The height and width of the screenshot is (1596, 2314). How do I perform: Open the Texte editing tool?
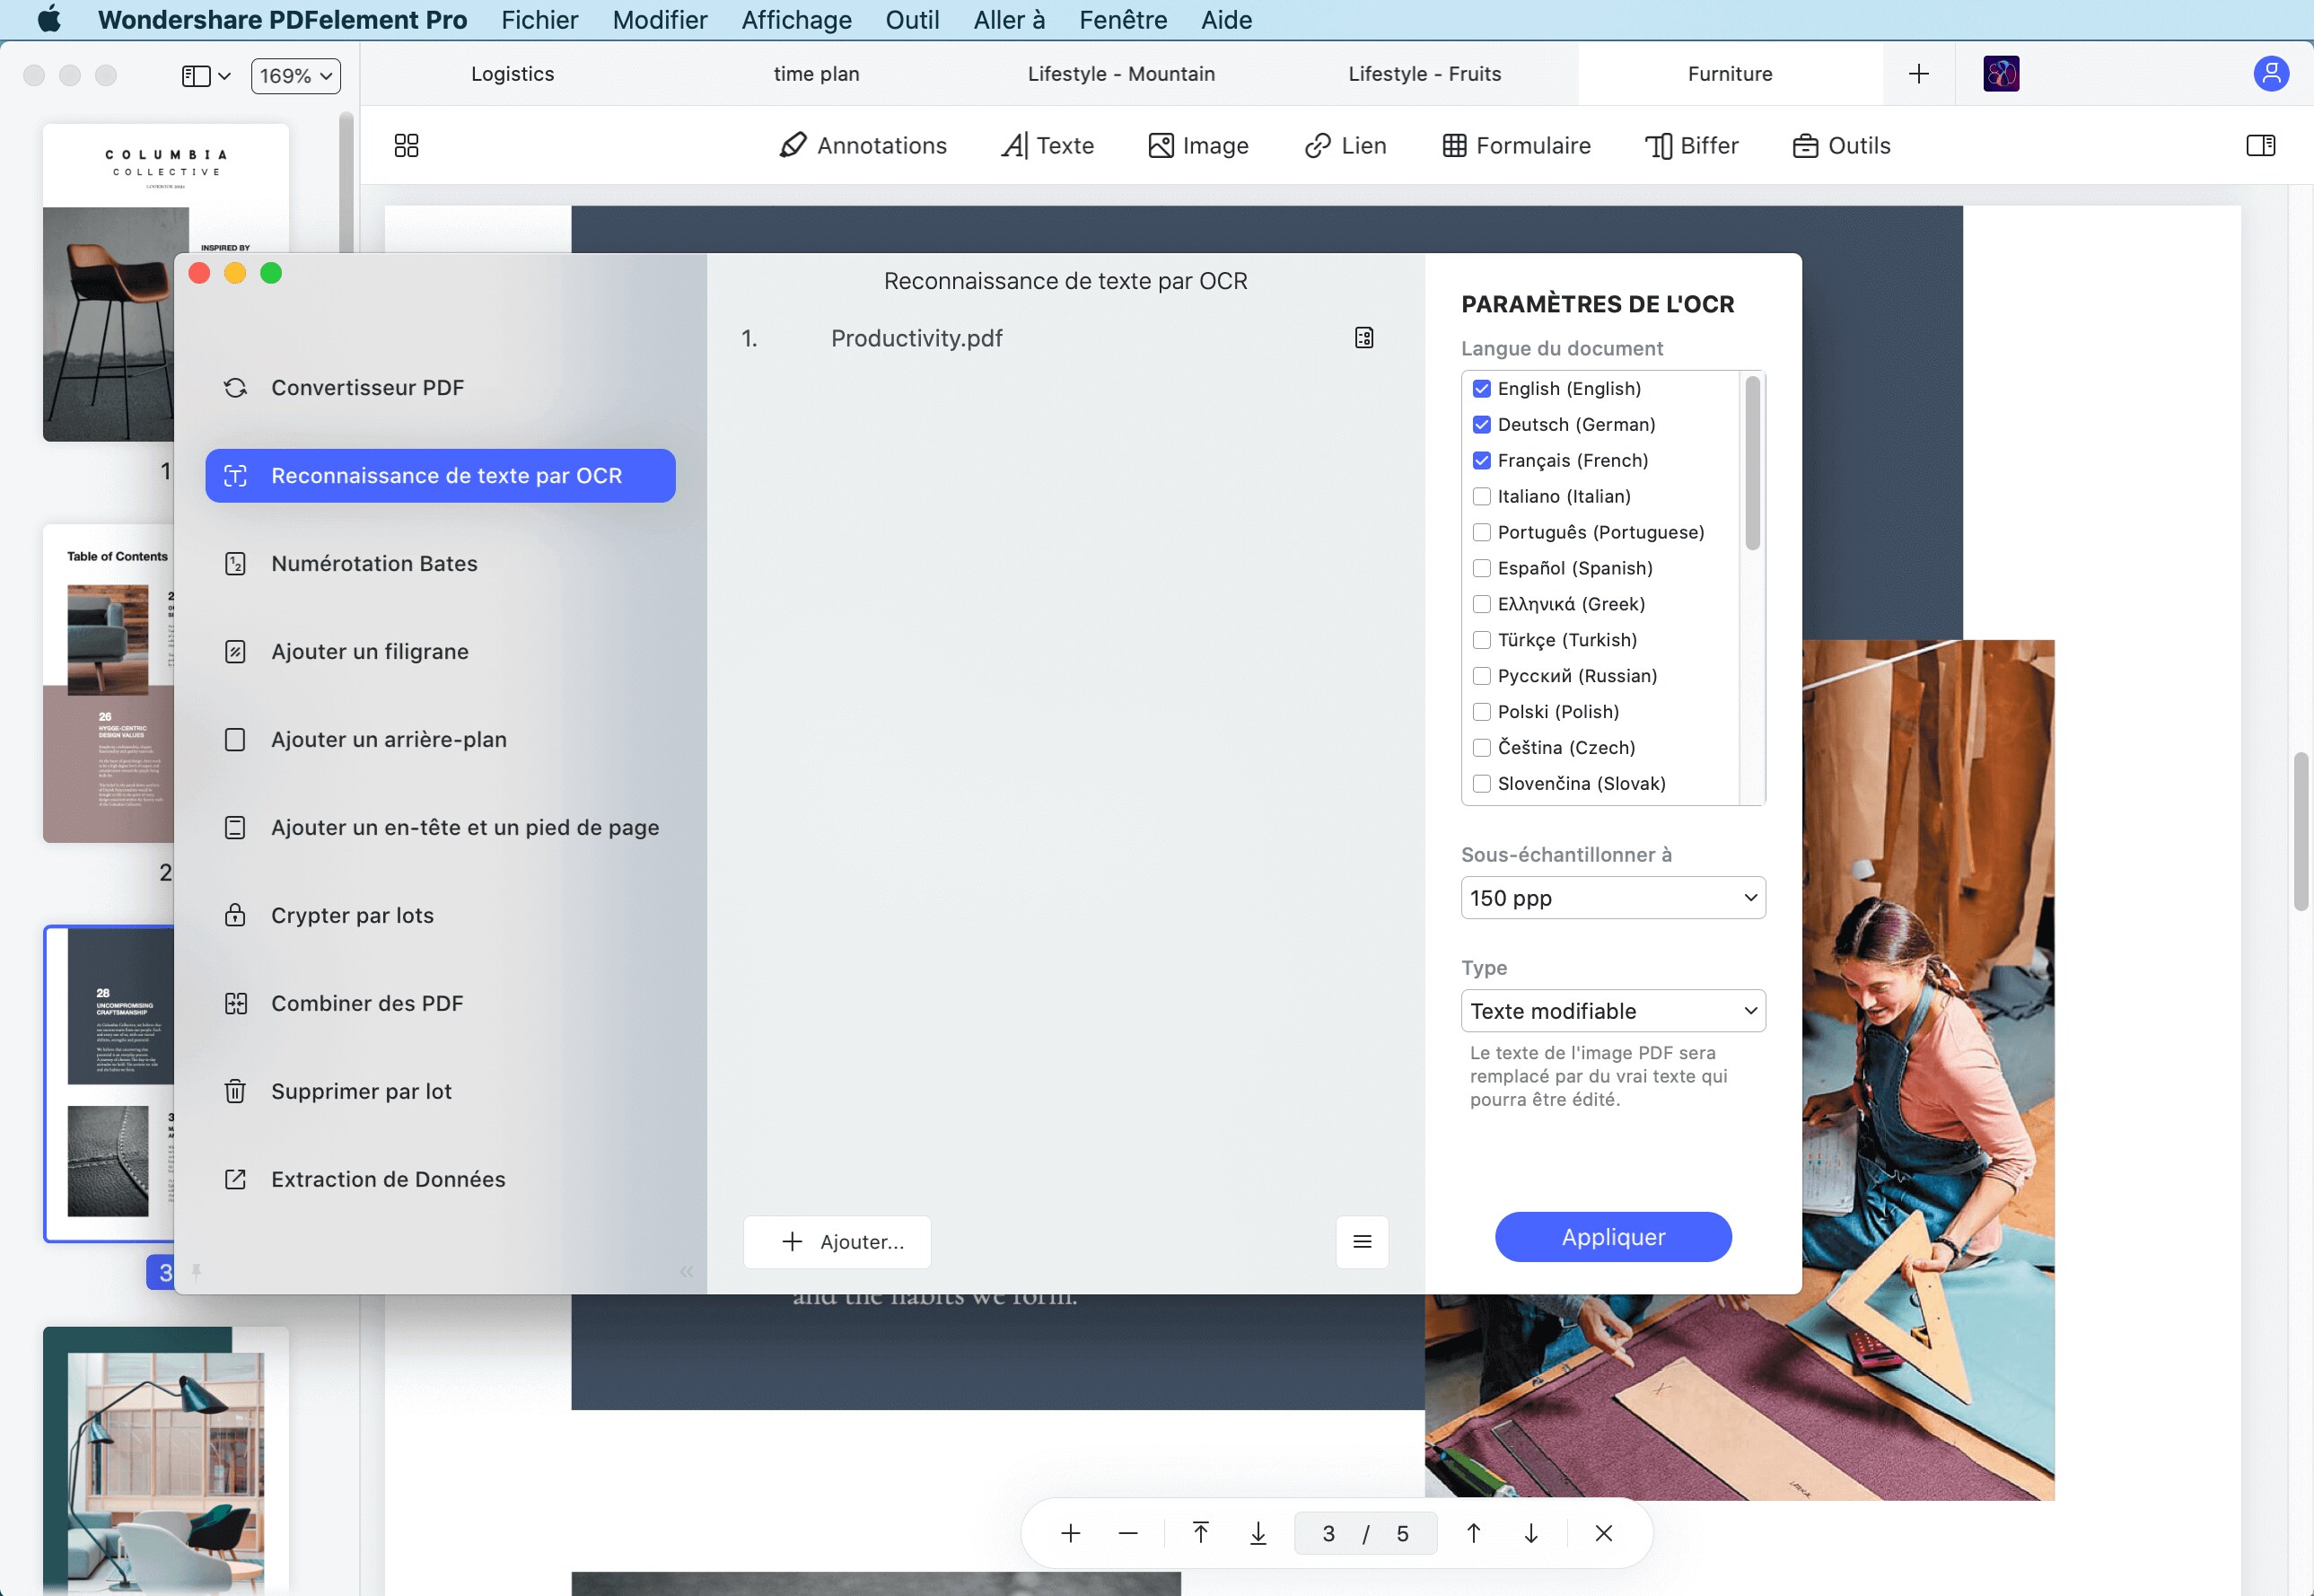click(x=1047, y=145)
